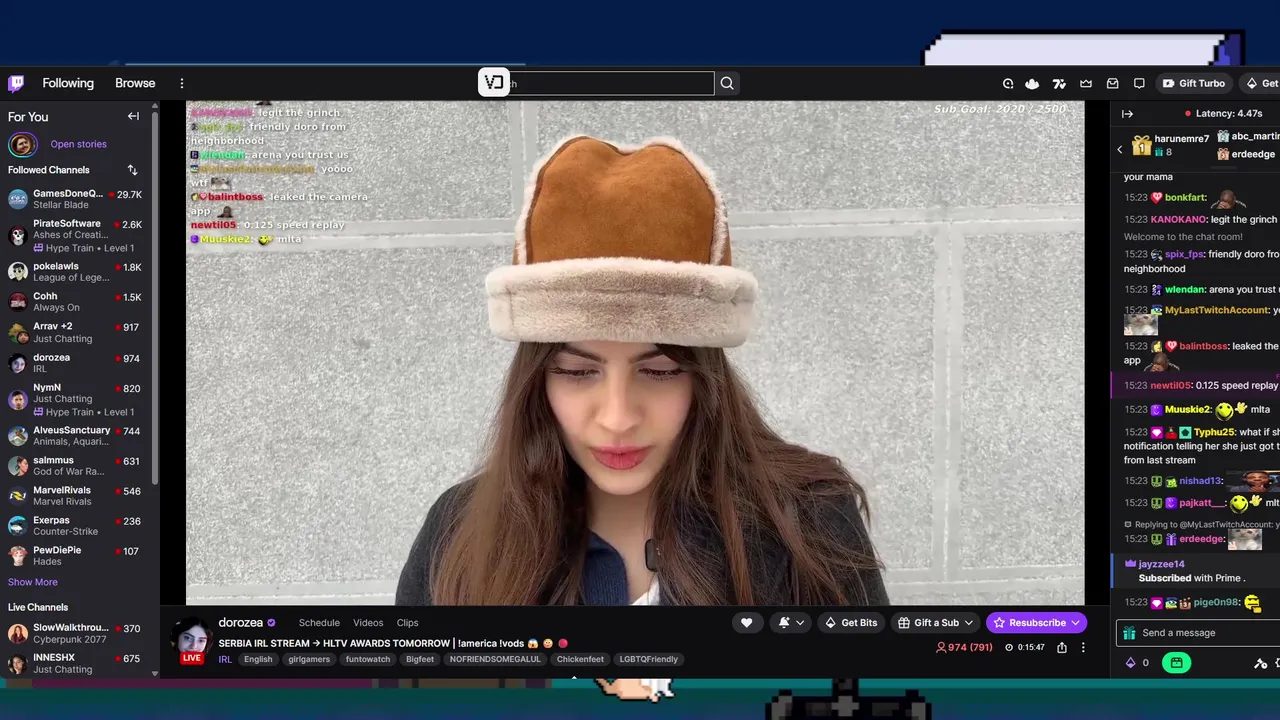
Task: Sort the Followed Channels list
Action: point(133,170)
